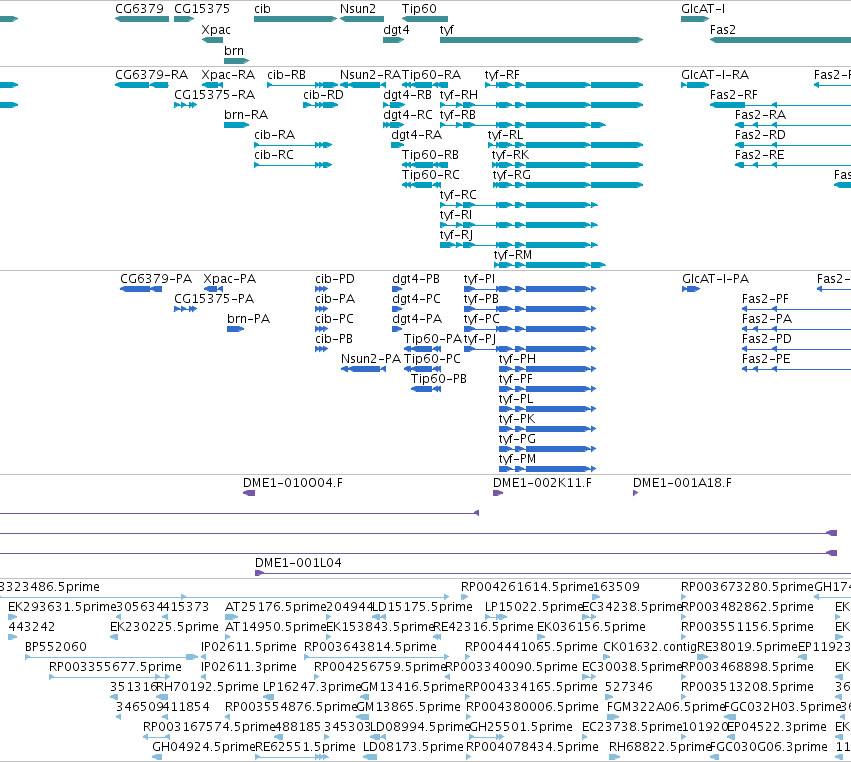Select the dgt4 gene feature
Viewport: 851px width, 762px height.
(x=393, y=40)
